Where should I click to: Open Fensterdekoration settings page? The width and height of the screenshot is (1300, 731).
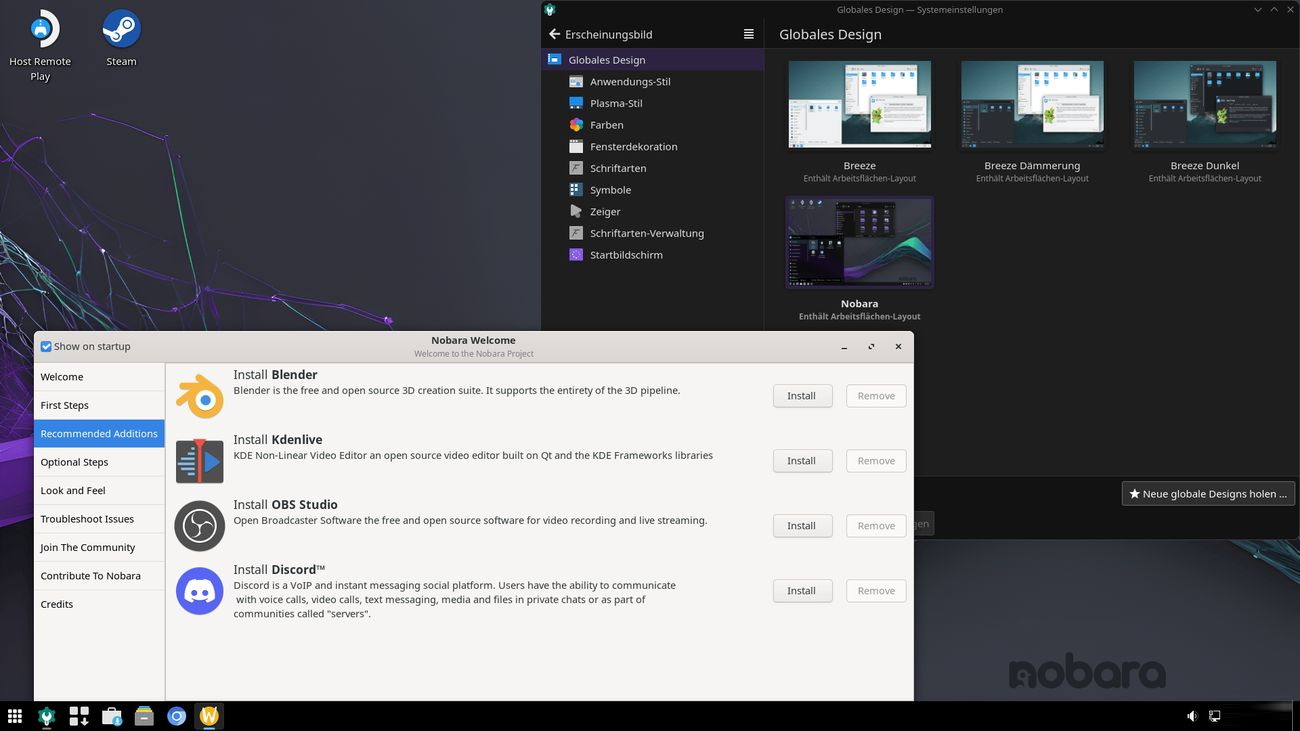pos(653,147)
